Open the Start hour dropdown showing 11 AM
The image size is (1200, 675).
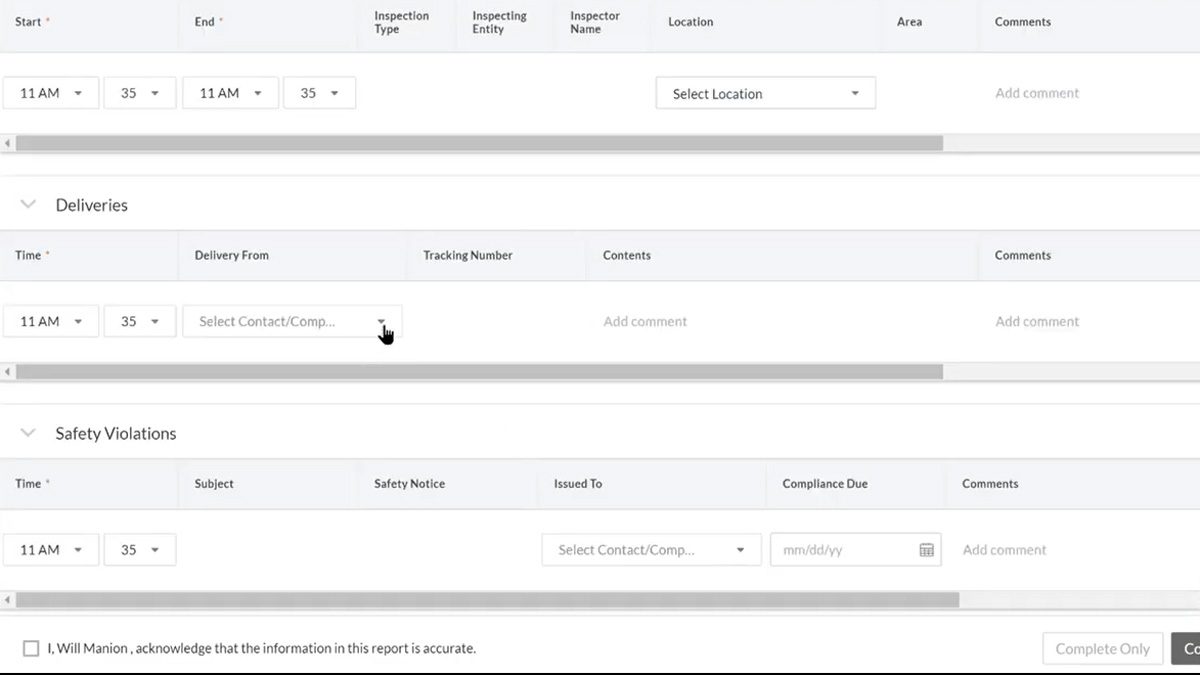coord(51,92)
